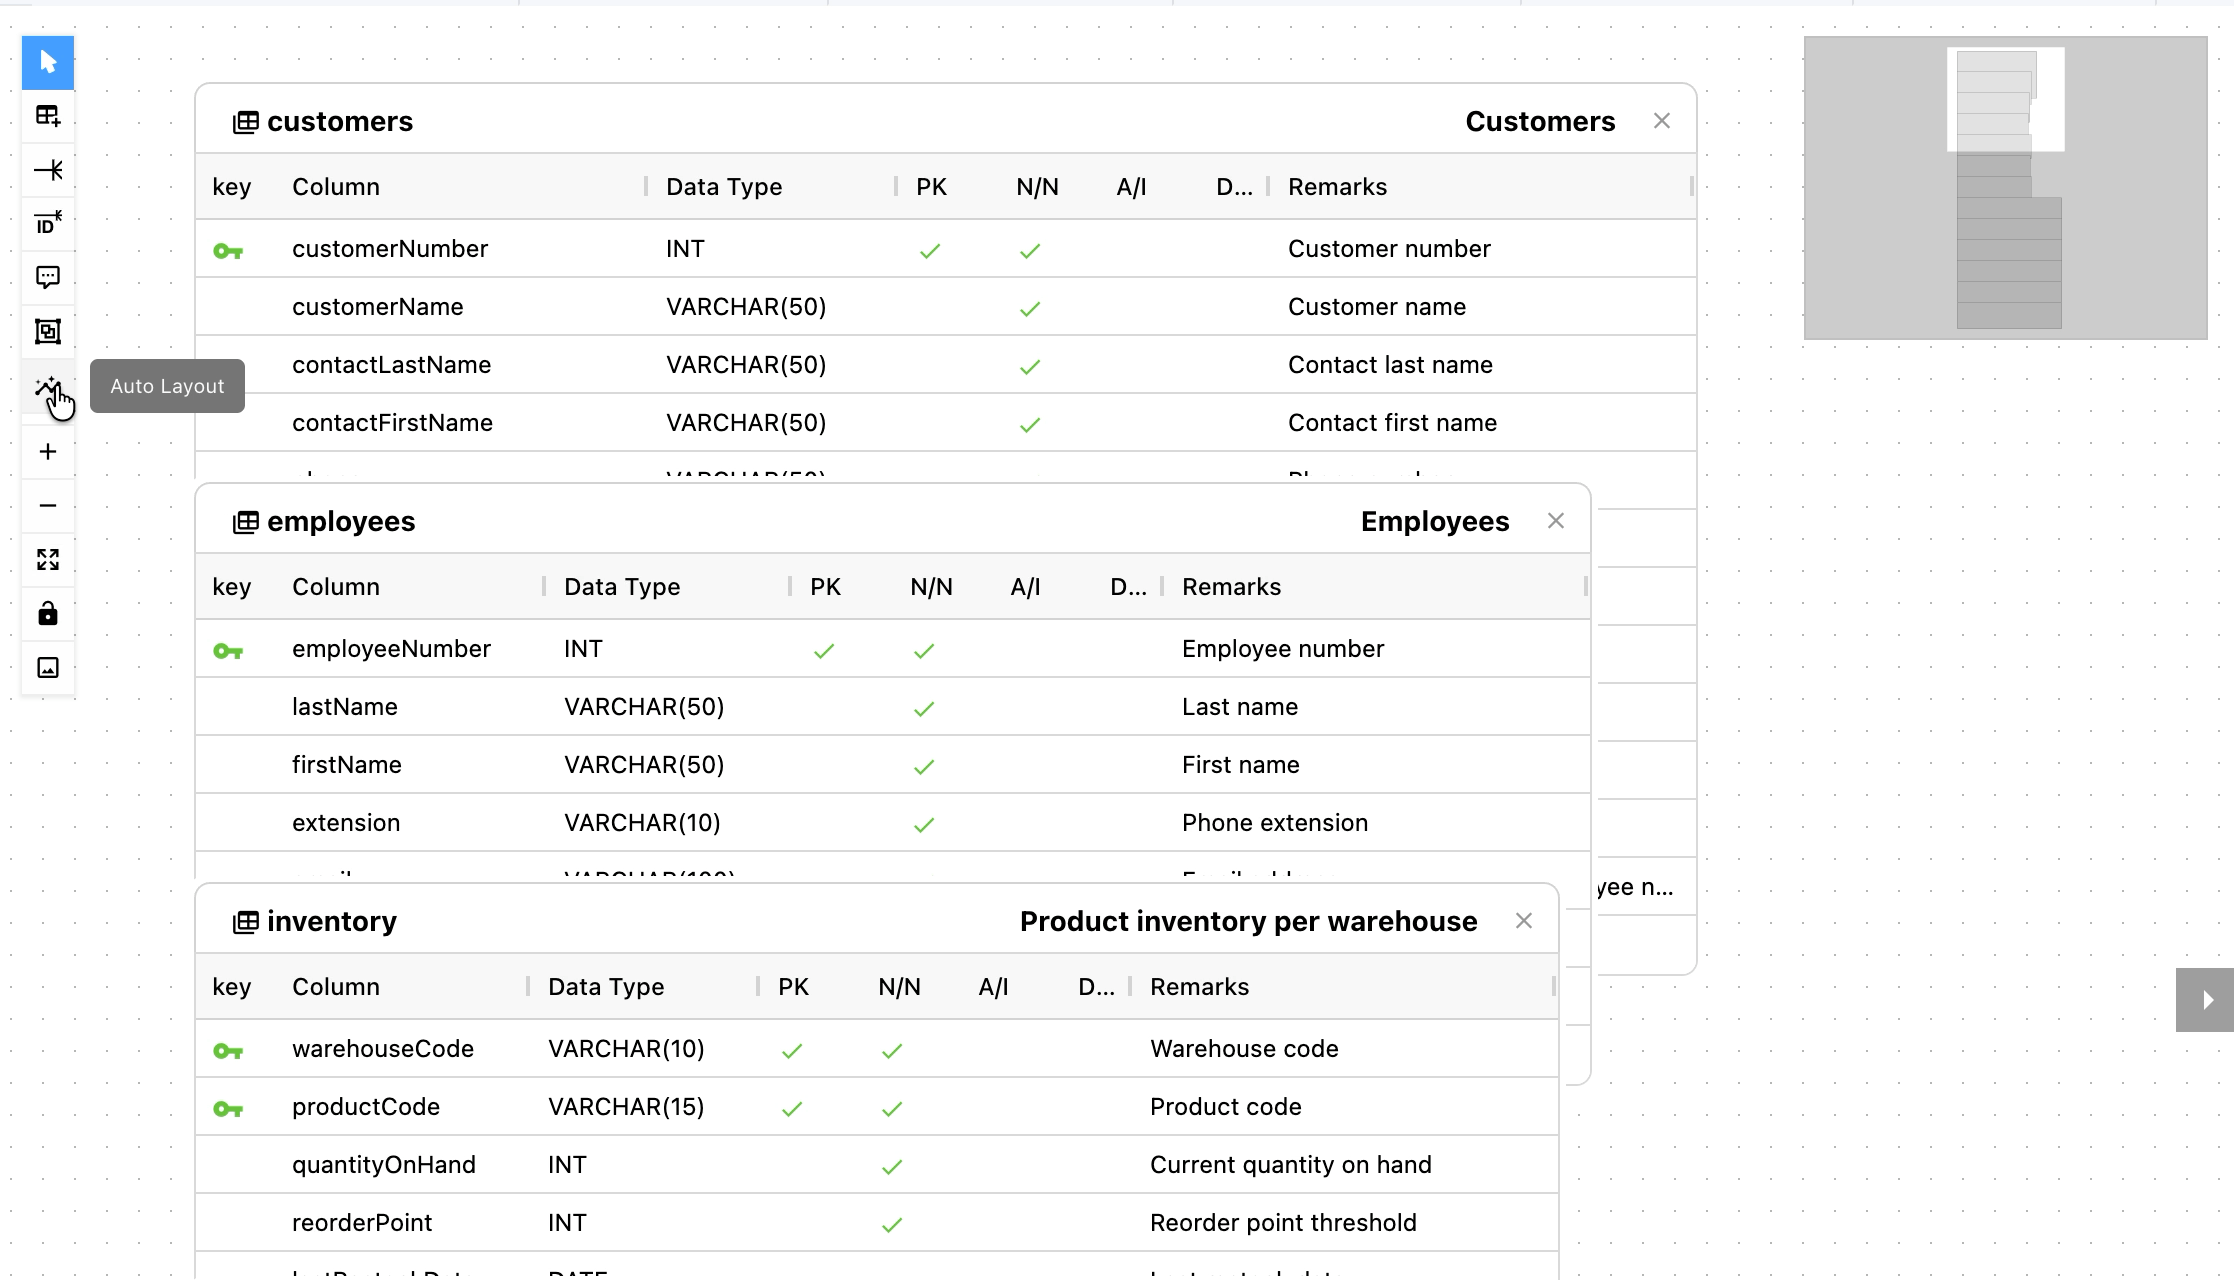Close the customers table card

point(1662,121)
